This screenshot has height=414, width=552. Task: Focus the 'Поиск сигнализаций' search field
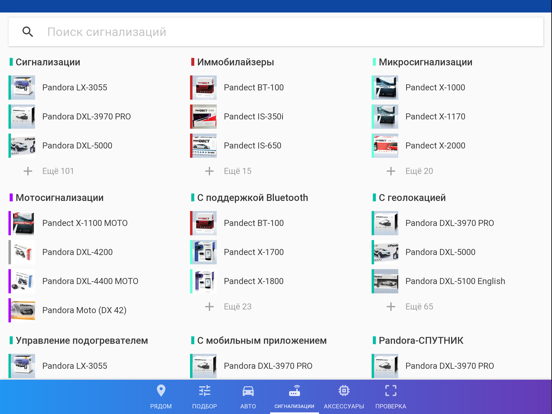[x=276, y=32]
